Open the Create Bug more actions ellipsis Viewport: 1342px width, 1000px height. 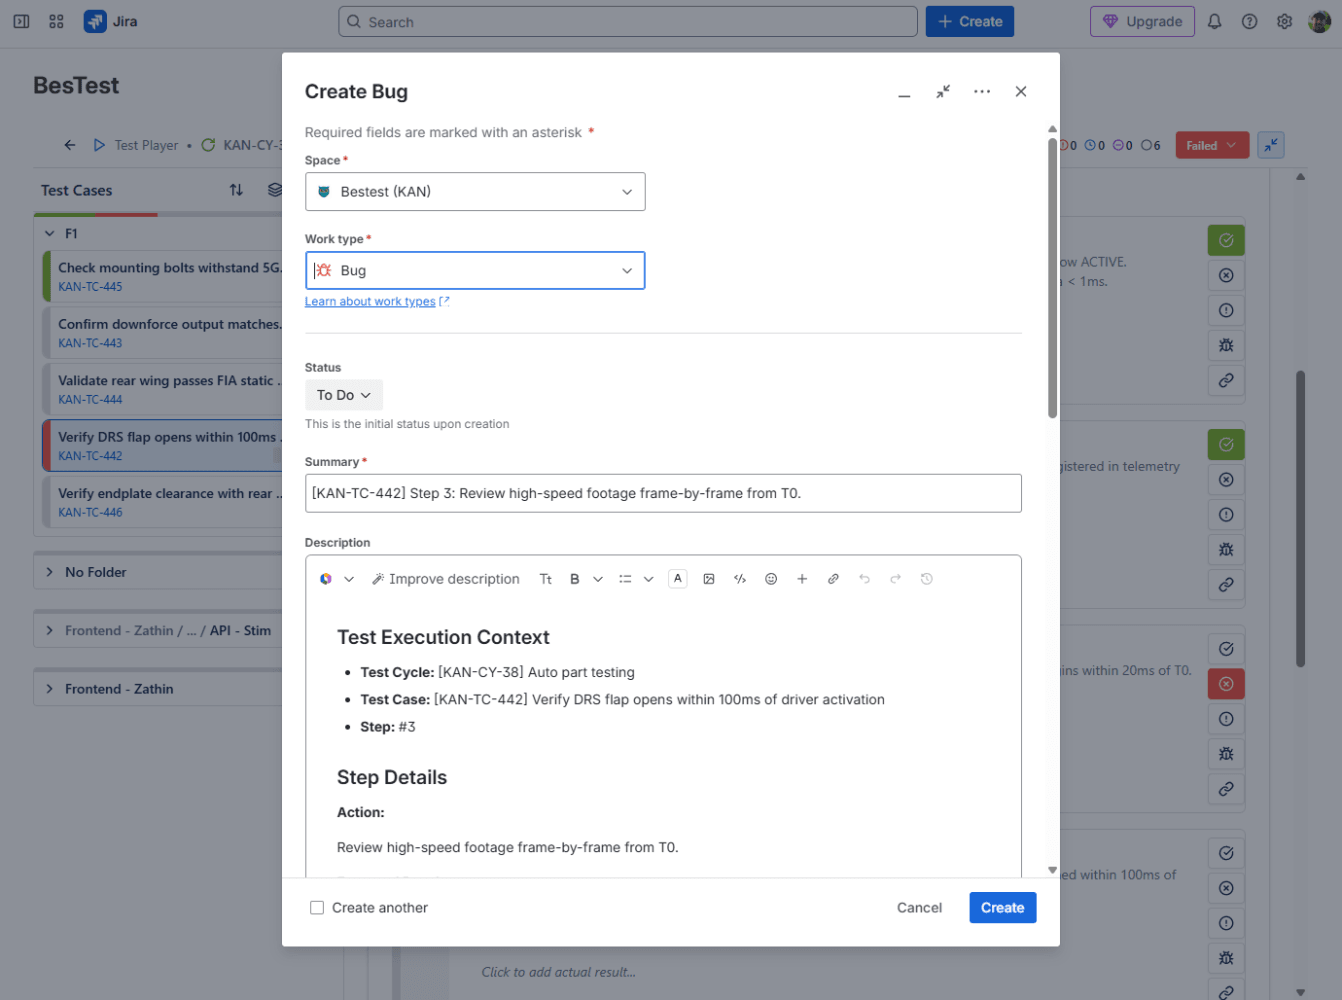982,92
